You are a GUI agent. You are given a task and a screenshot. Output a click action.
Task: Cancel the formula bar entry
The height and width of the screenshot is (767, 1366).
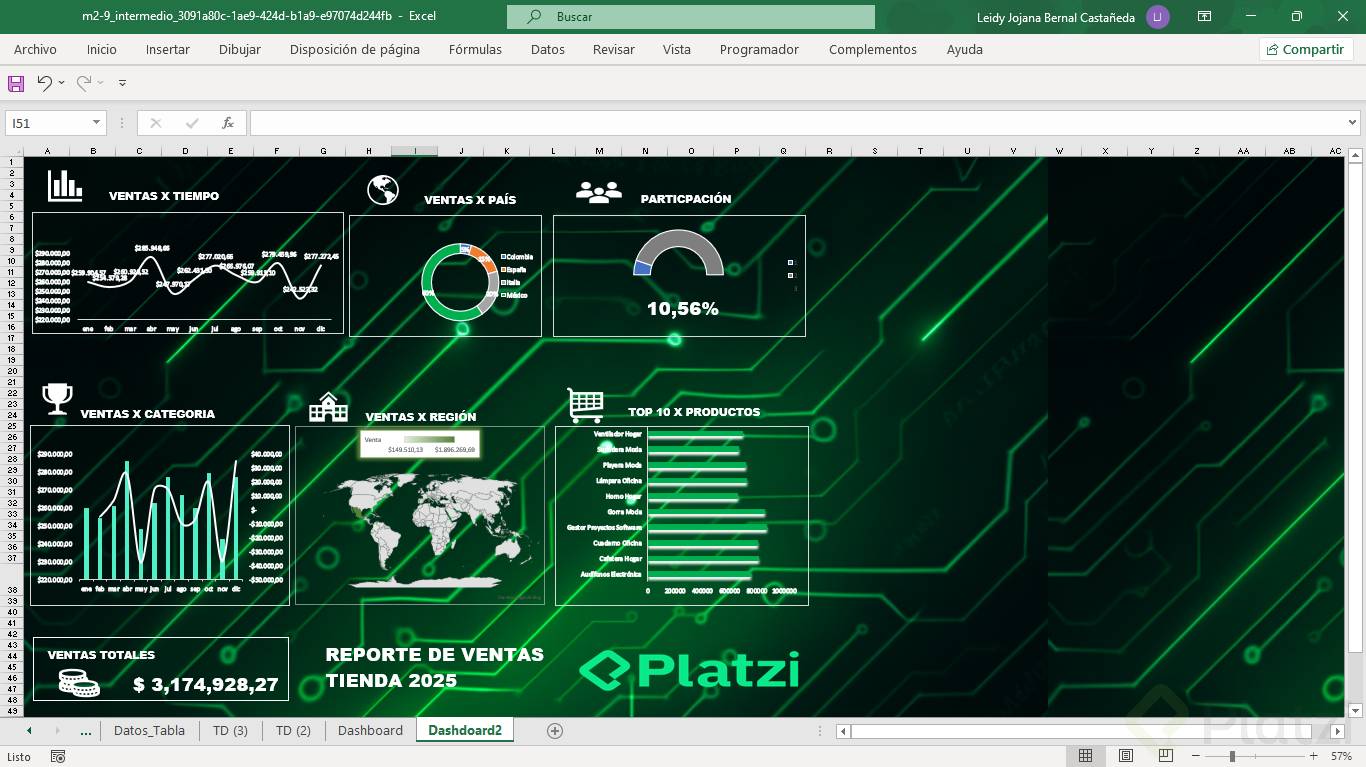pos(155,123)
